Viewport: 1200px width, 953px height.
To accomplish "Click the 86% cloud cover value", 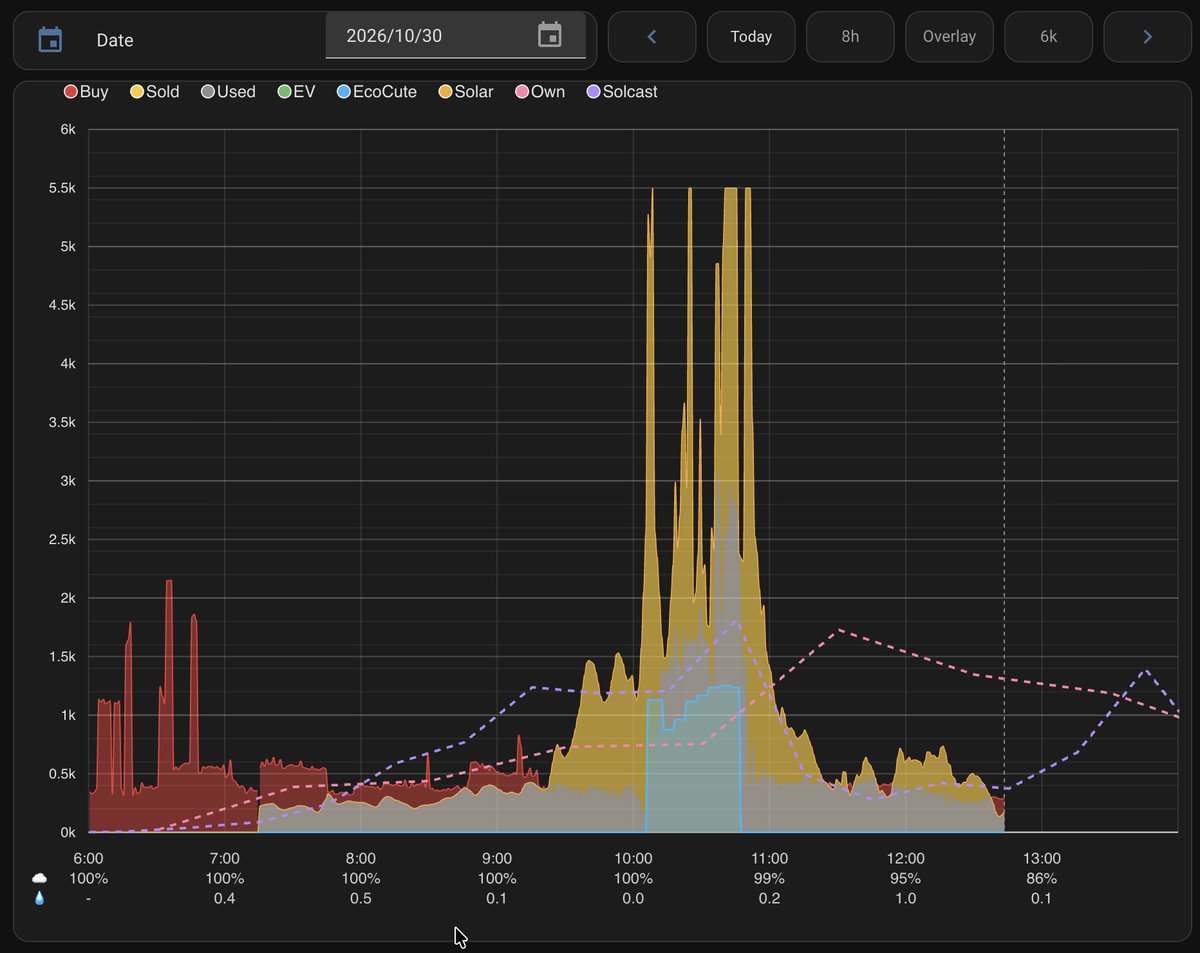I will pos(1041,879).
